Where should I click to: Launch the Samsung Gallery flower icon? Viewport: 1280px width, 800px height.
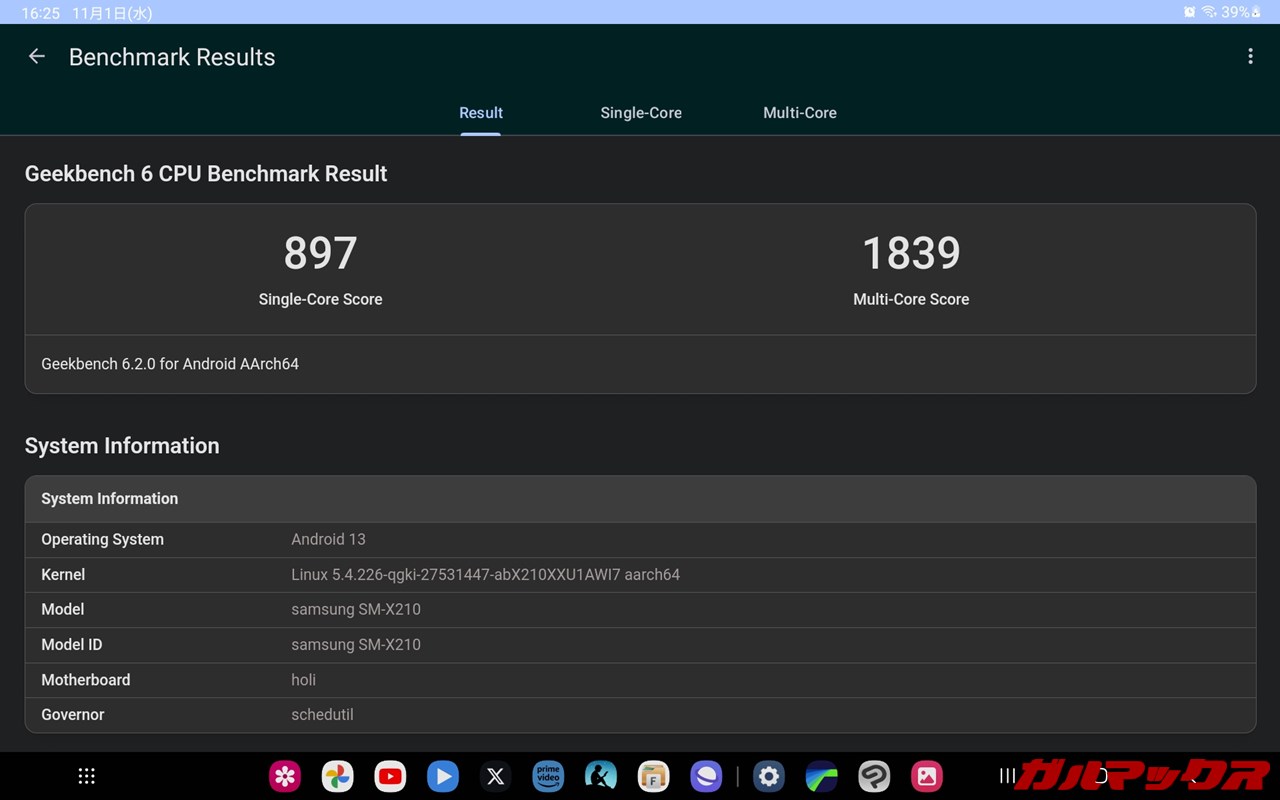[x=285, y=776]
